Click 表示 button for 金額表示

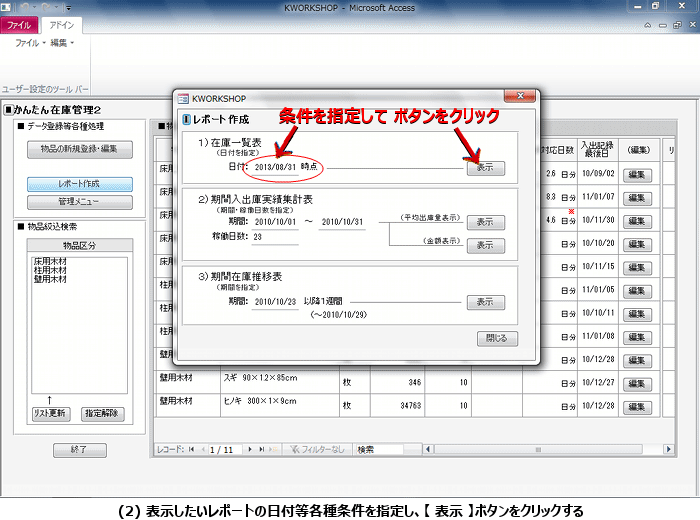(x=486, y=245)
